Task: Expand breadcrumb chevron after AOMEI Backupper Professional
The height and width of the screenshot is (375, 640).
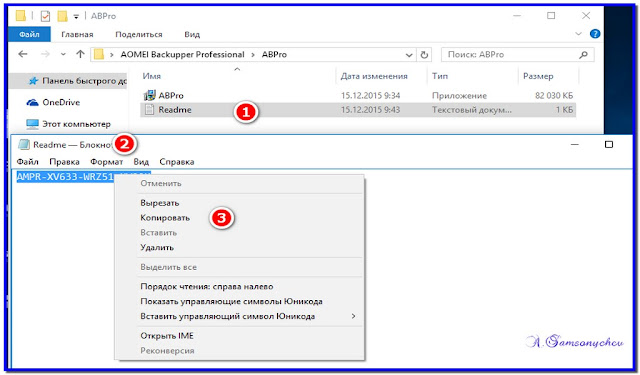Action: [x=253, y=55]
